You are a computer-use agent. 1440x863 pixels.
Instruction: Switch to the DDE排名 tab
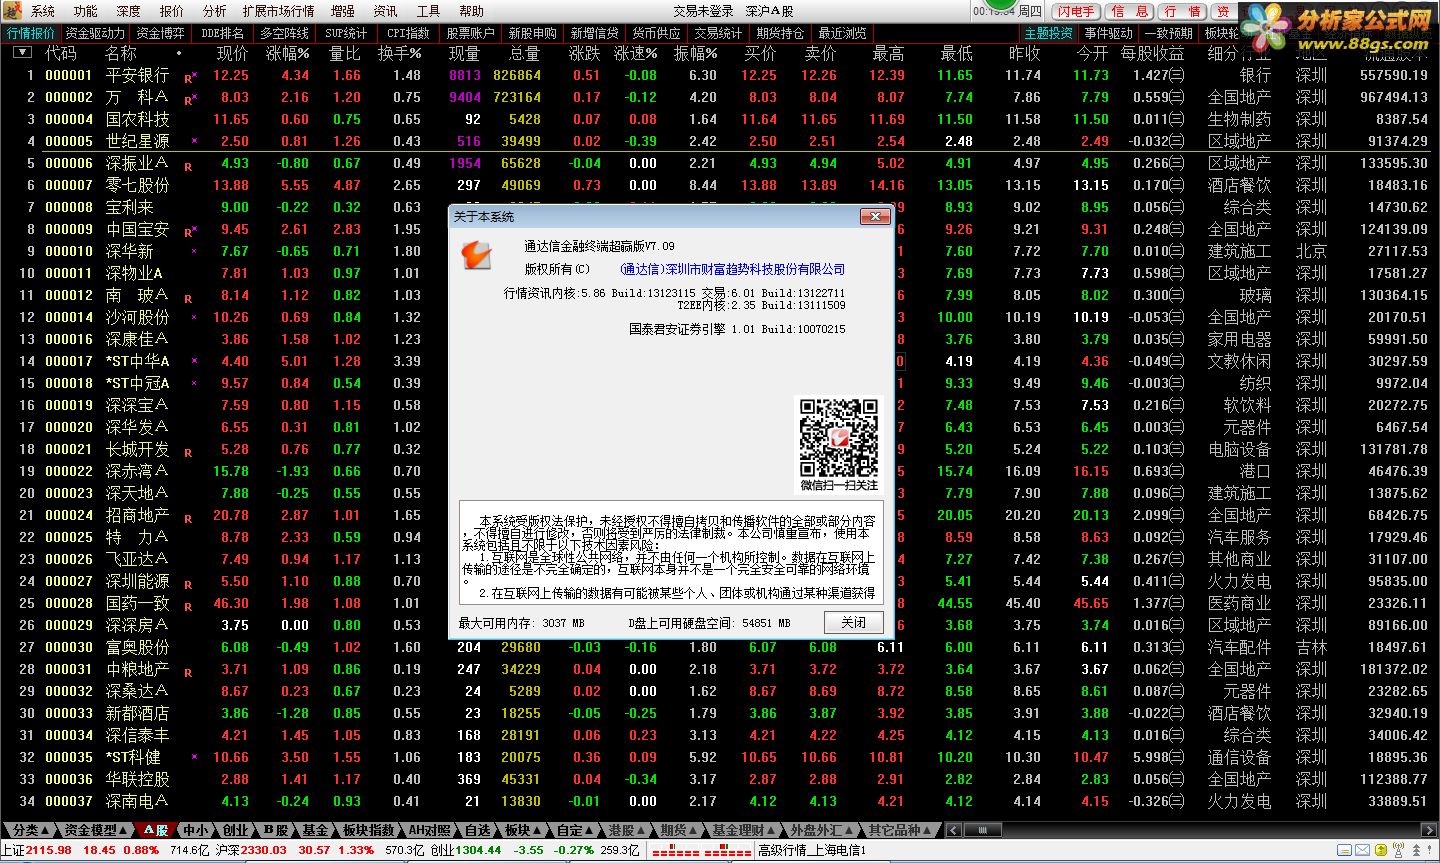222,33
